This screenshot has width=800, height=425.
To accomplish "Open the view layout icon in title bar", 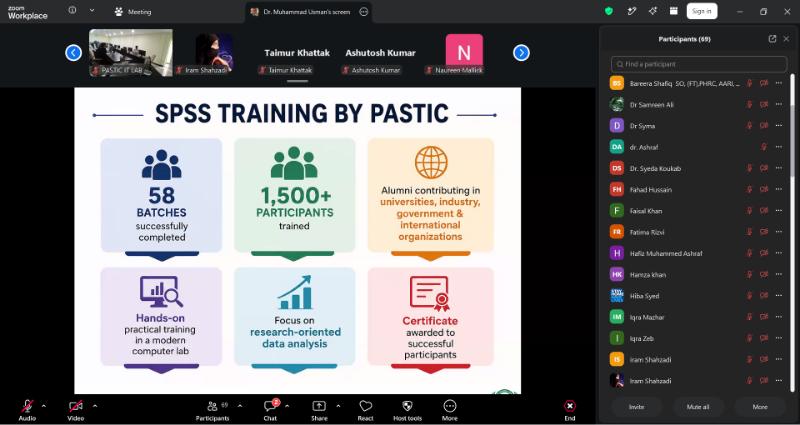I will (673, 11).
